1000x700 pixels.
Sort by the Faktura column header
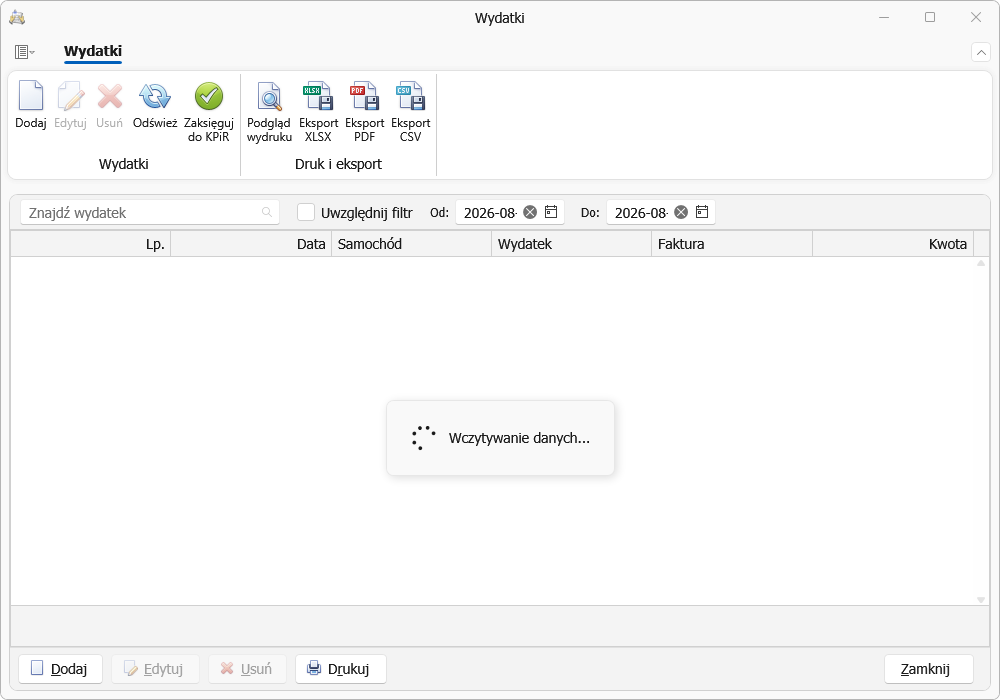point(732,244)
